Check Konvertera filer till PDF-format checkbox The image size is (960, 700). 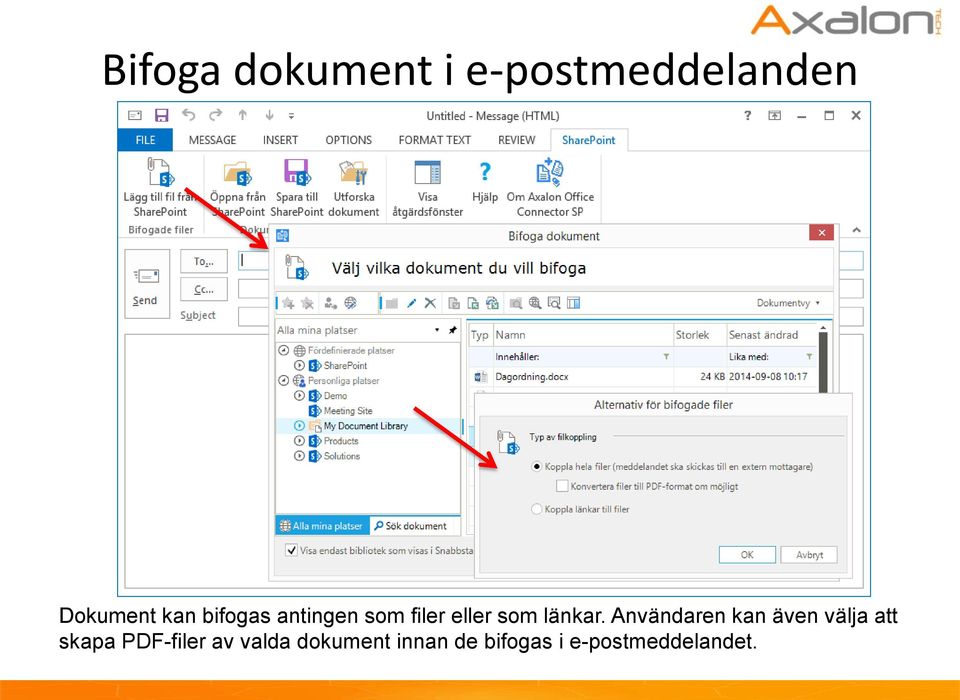[561, 486]
